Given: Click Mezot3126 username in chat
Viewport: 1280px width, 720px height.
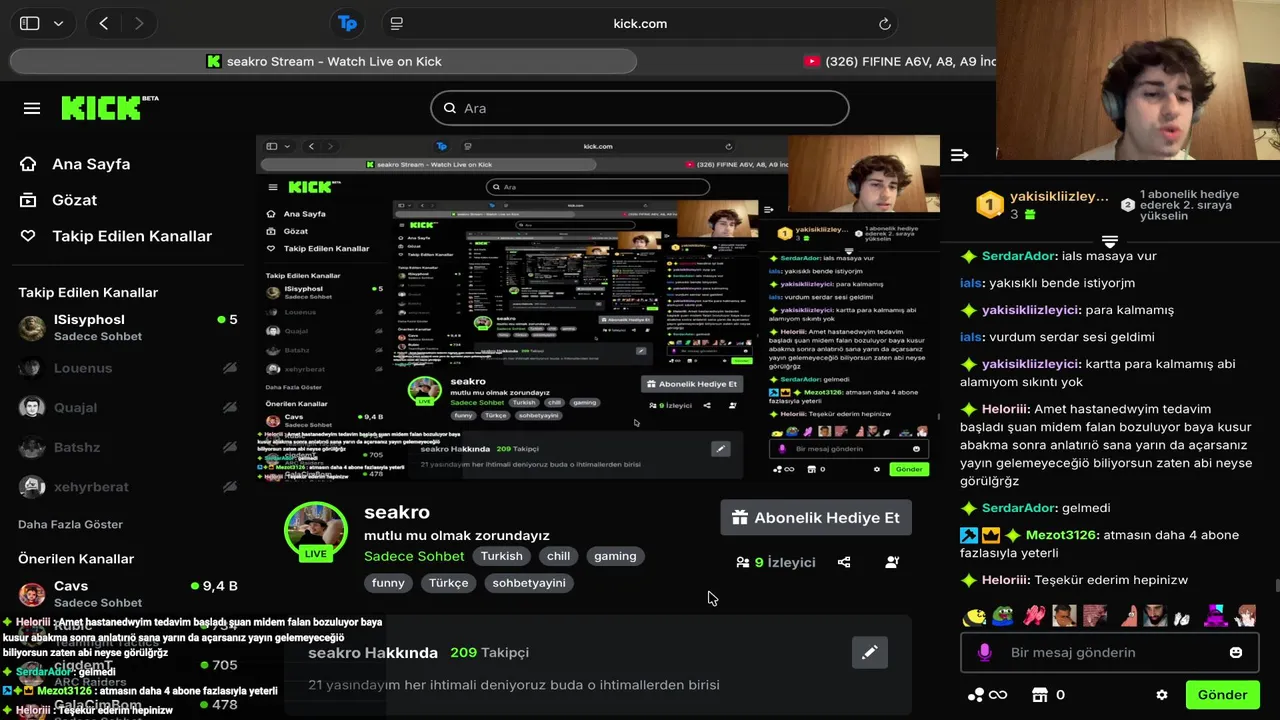Looking at the screenshot, I should (x=1062, y=535).
